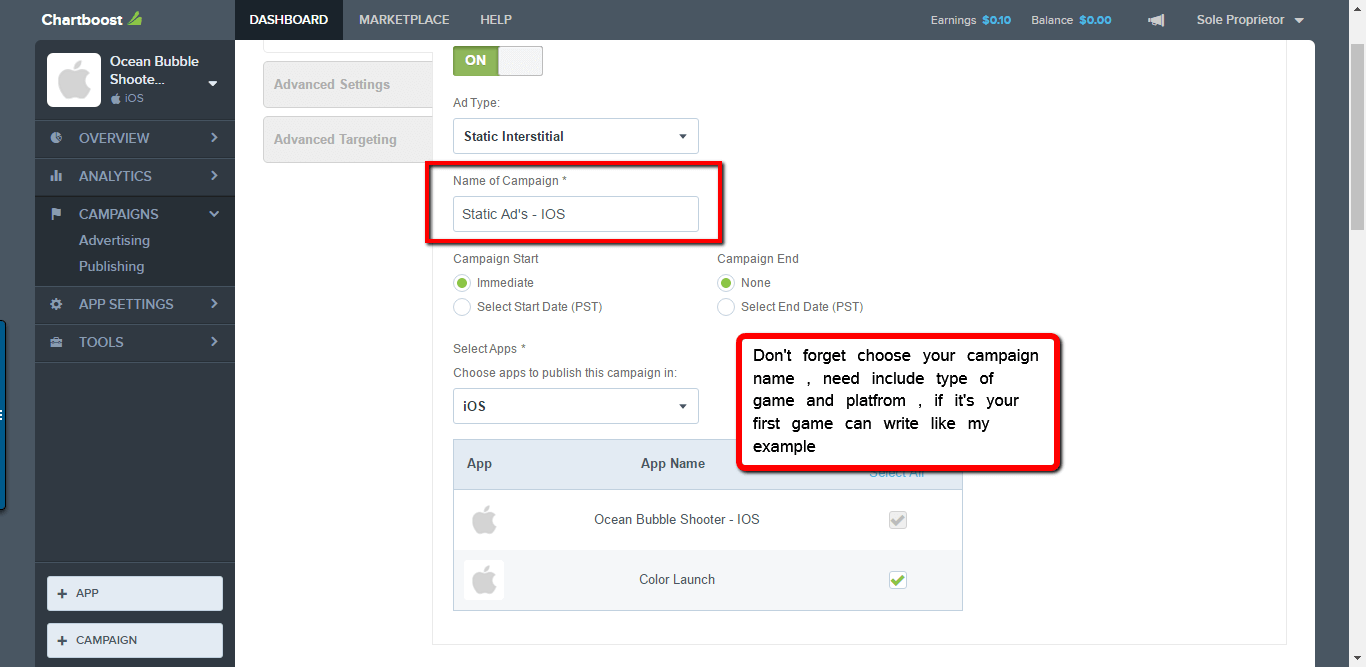Screen dimensions: 1366x667
Task: Open Publishing under Campaigns
Action: tap(111, 267)
